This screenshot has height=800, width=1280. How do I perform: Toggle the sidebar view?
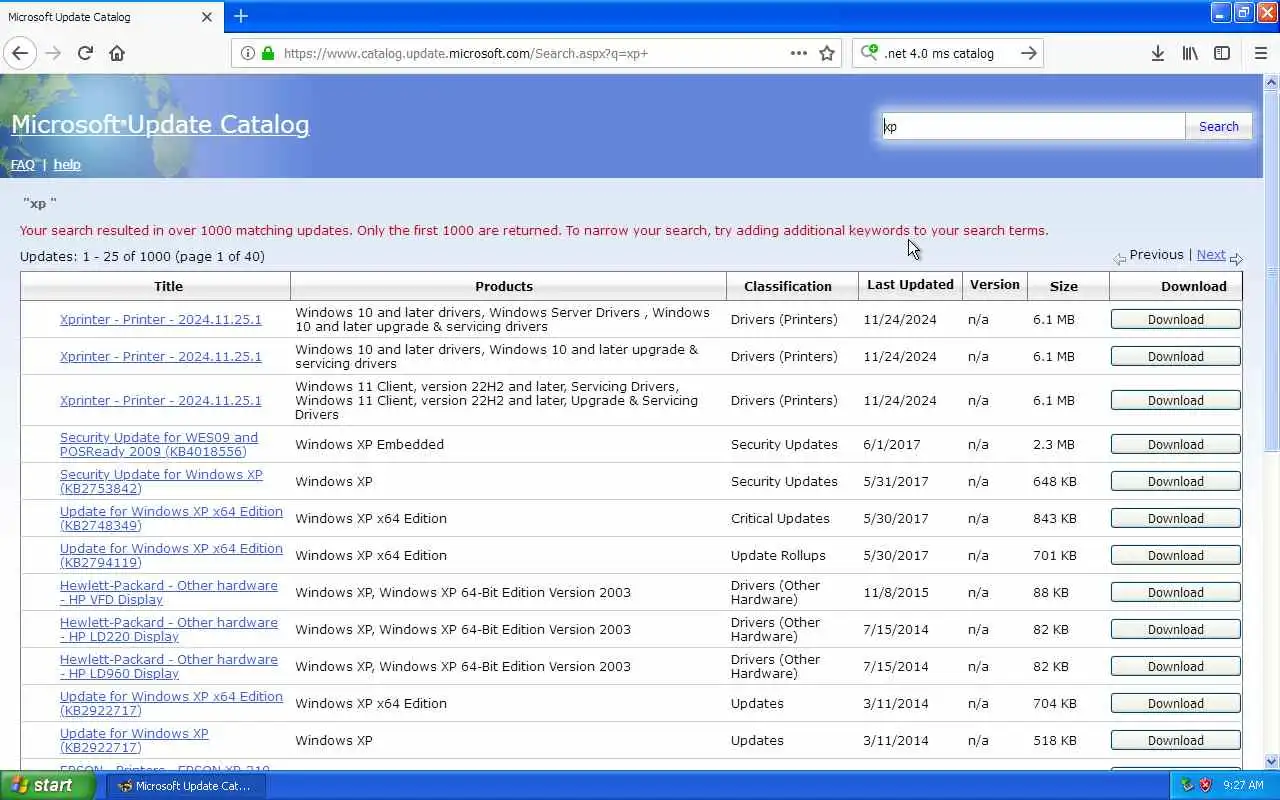[x=1222, y=53]
